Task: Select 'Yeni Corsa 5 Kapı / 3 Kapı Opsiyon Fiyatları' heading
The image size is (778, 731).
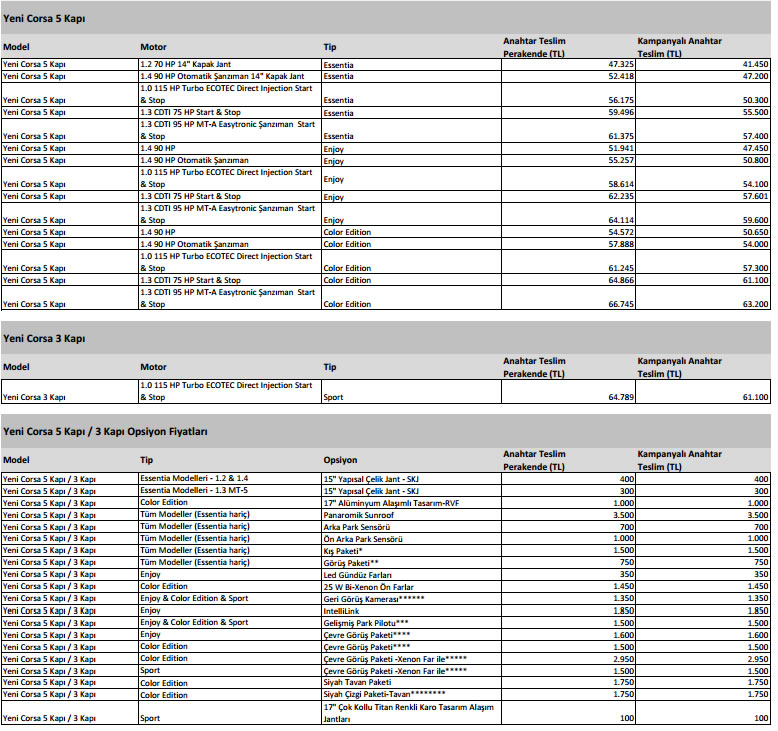Action: [x=105, y=432]
